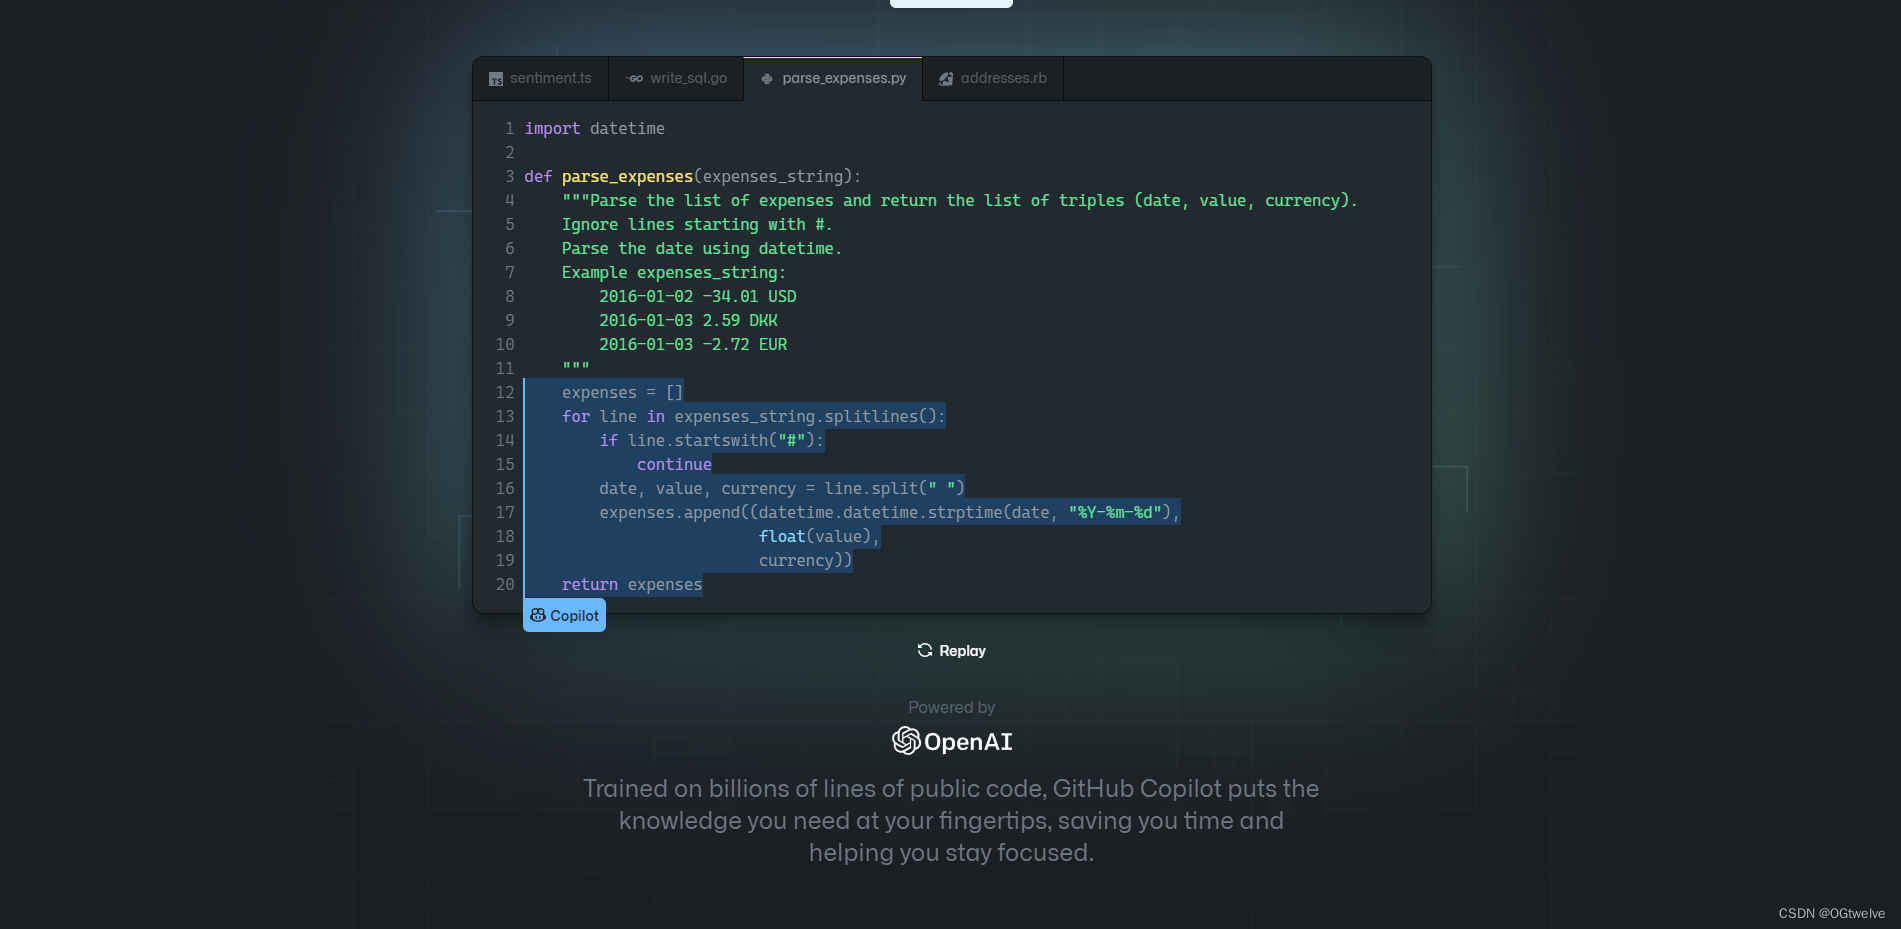Click the Copilot badge below the code

[x=564, y=616]
